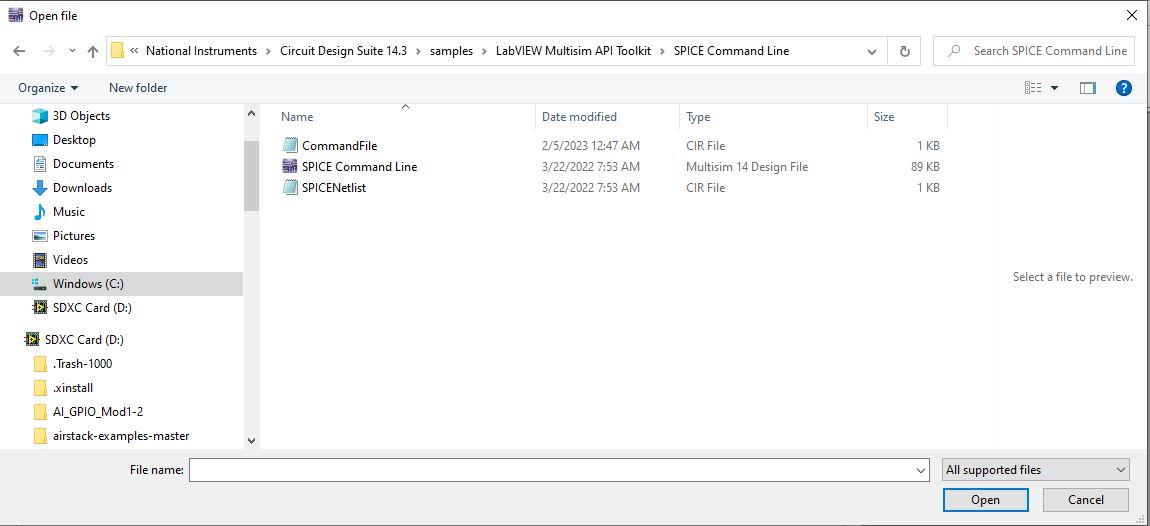Navigate to samples in the breadcrumb
1150x526 pixels.
pyautogui.click(x=451, y=51)
